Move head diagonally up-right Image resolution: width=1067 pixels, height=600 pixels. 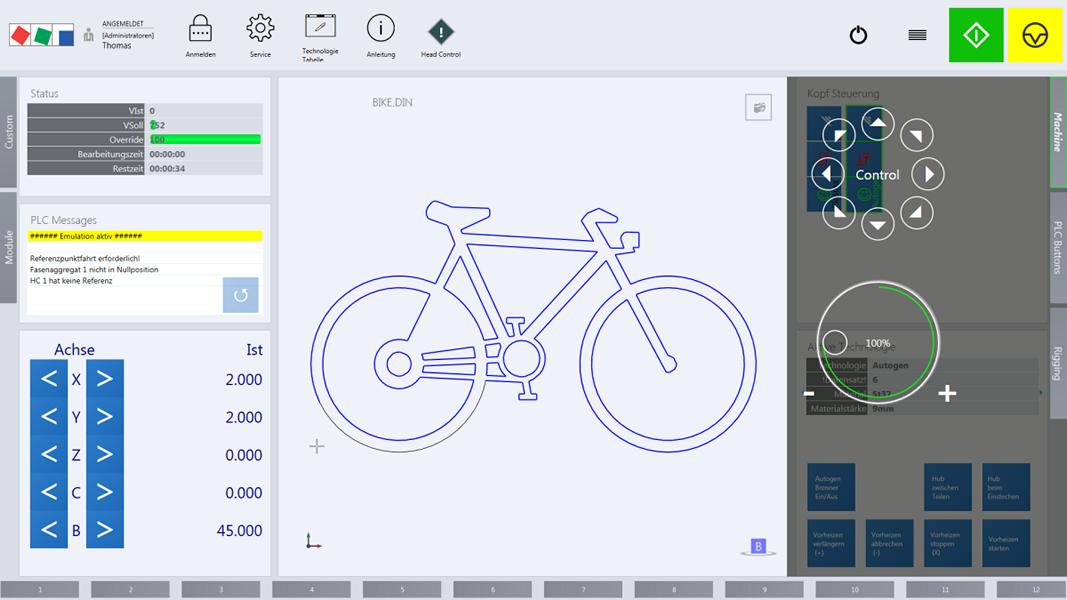tap(917, 135)
